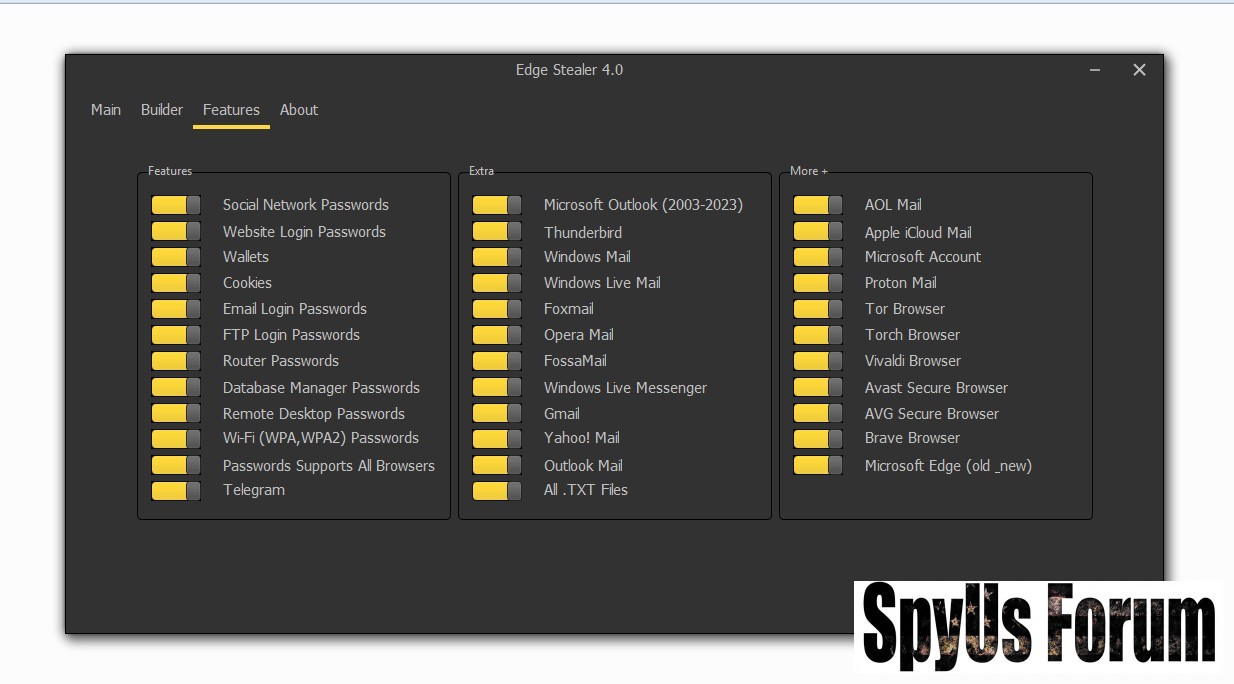The width and height of the screenshot is (1234, 684).
Task: Toggle the Foxmail switch
Action: (497, 309)
